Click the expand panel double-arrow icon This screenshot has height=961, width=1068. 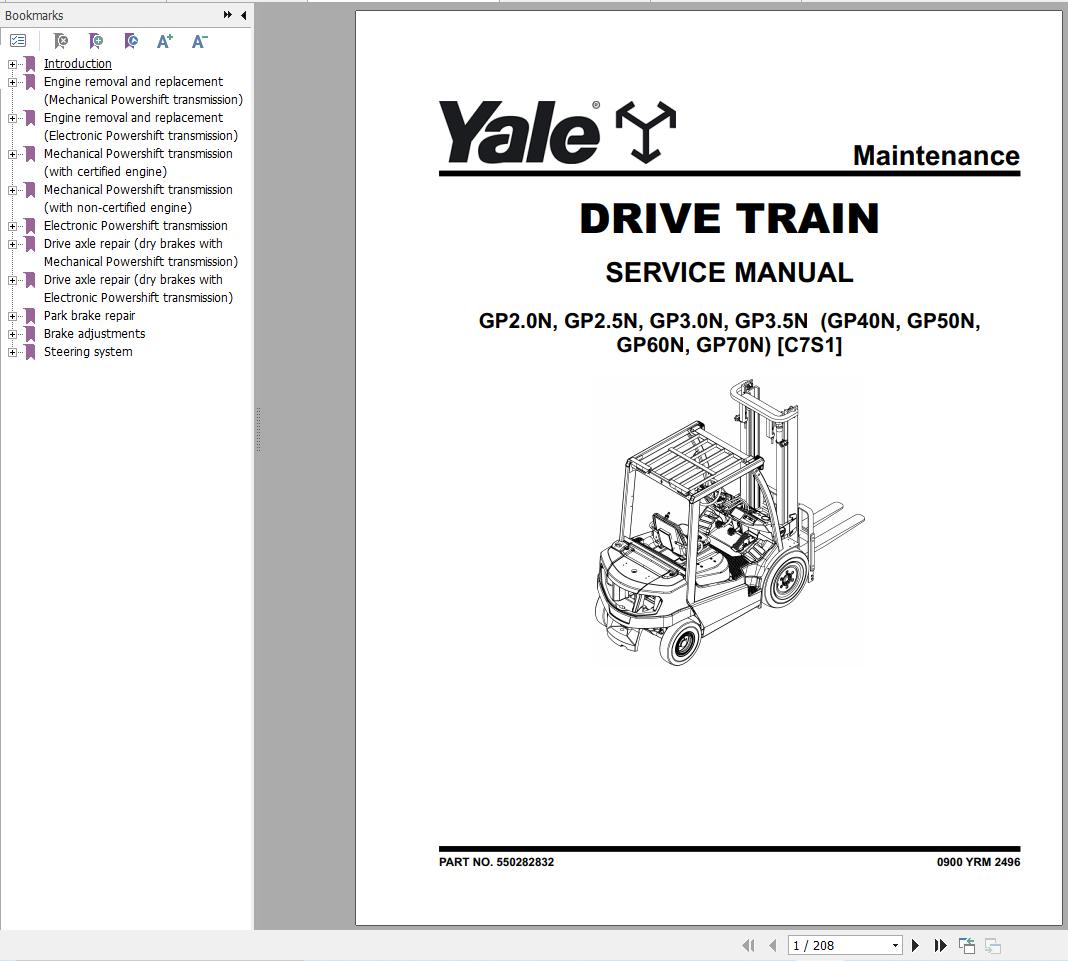[227, 14]
